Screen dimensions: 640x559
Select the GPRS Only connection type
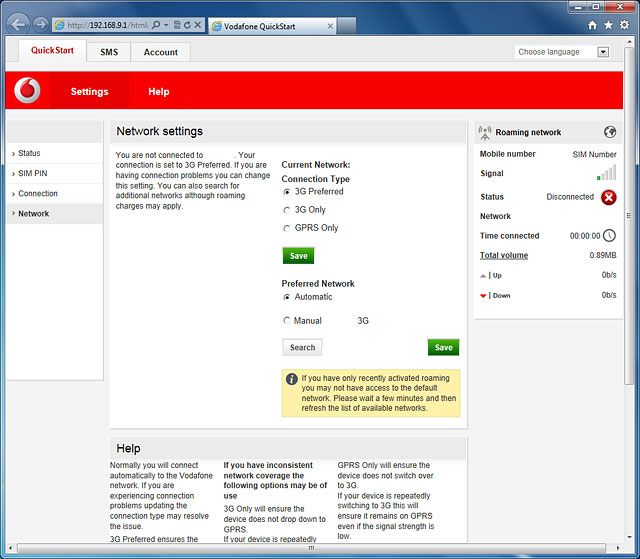[287, 228]
